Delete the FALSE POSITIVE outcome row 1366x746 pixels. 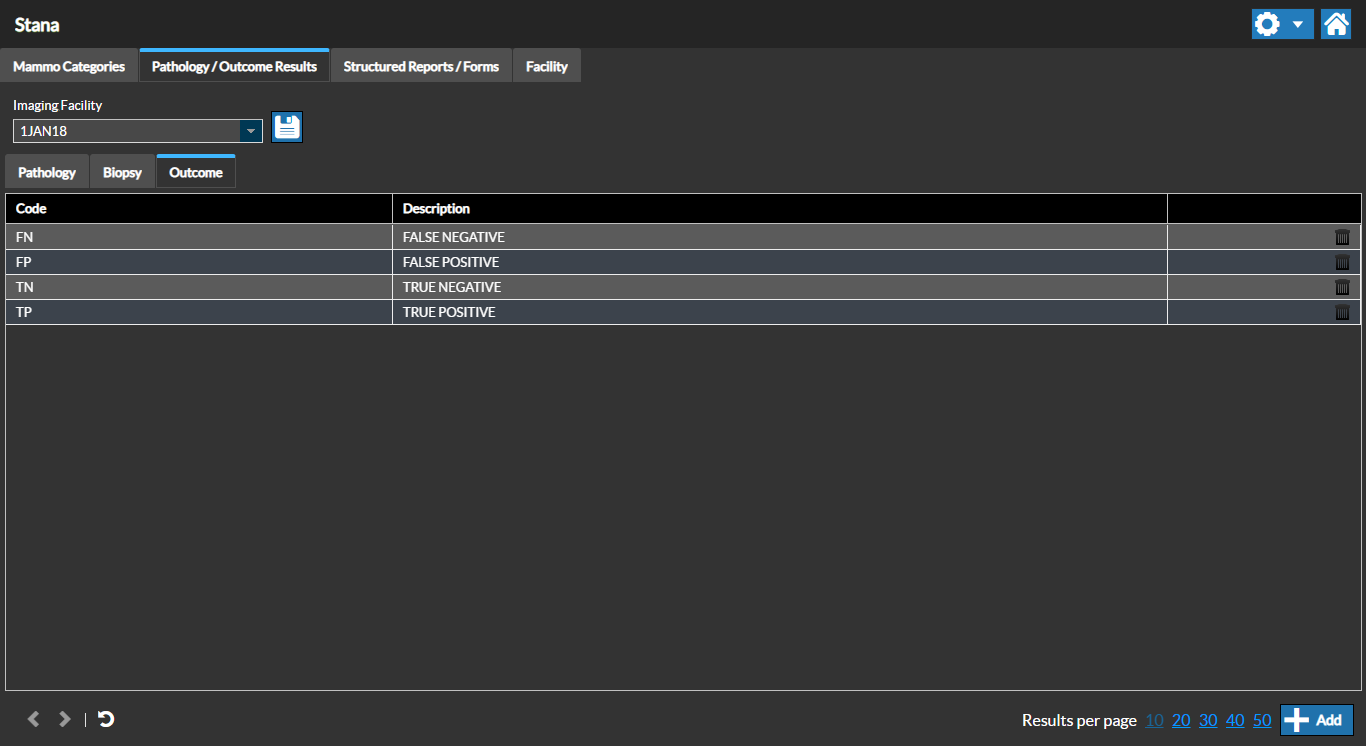pos(1342,262)
